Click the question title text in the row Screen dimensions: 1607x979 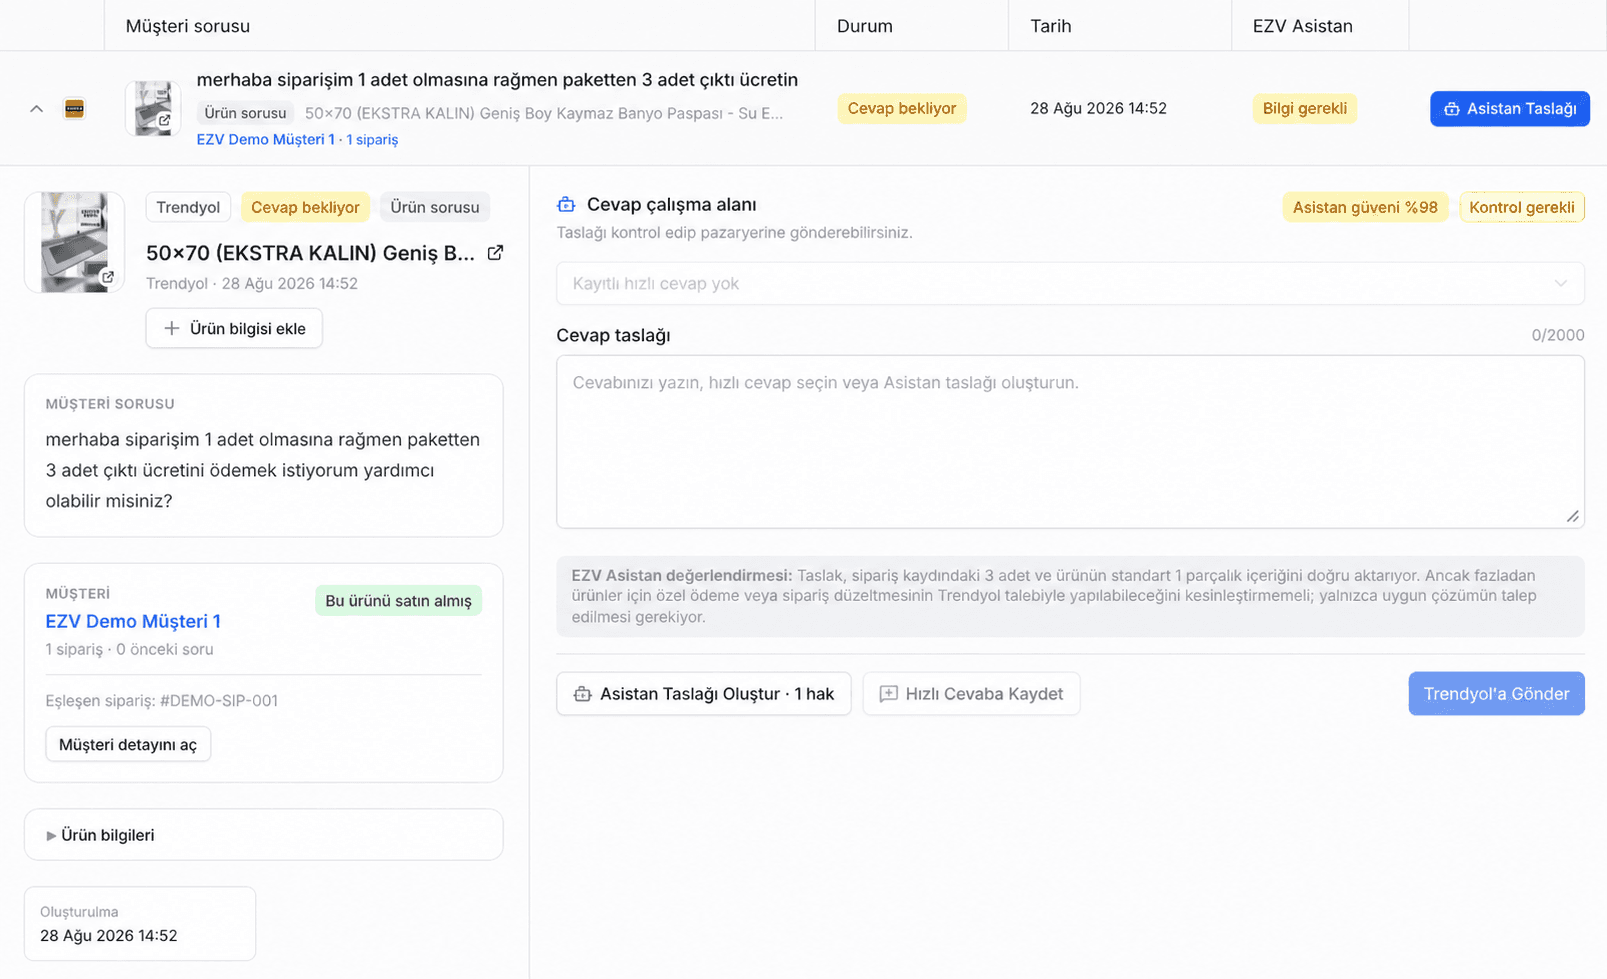click(497, 79)
